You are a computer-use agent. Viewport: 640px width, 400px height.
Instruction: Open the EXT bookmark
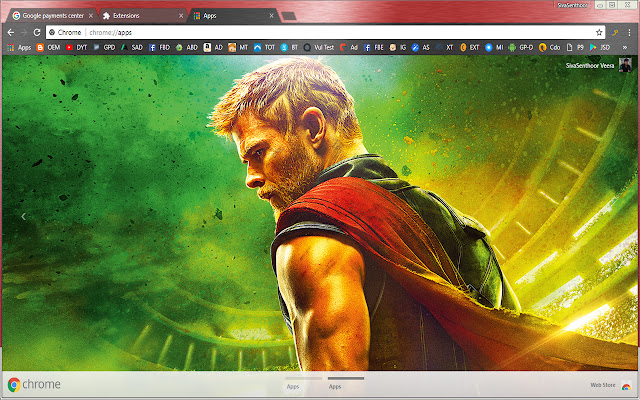(469, 47)
